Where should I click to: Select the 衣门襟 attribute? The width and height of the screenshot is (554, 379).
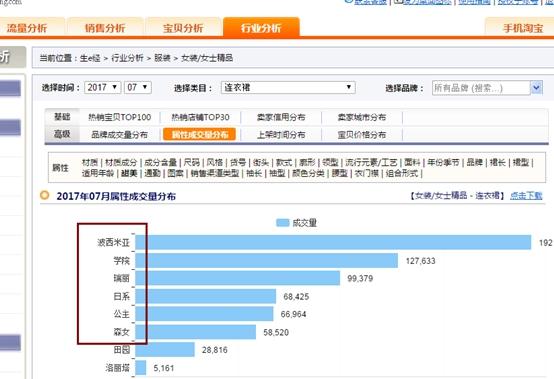coord(367,173)
